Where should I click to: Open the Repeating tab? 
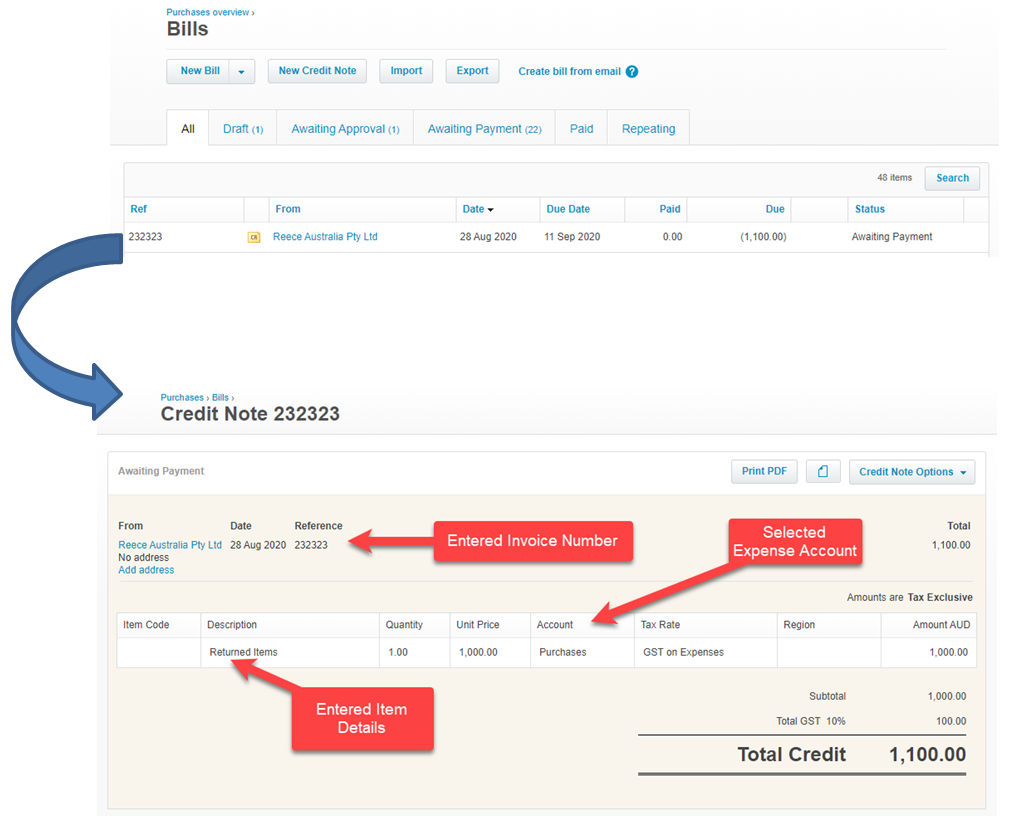pyautogui.click(x=648, y=129)
